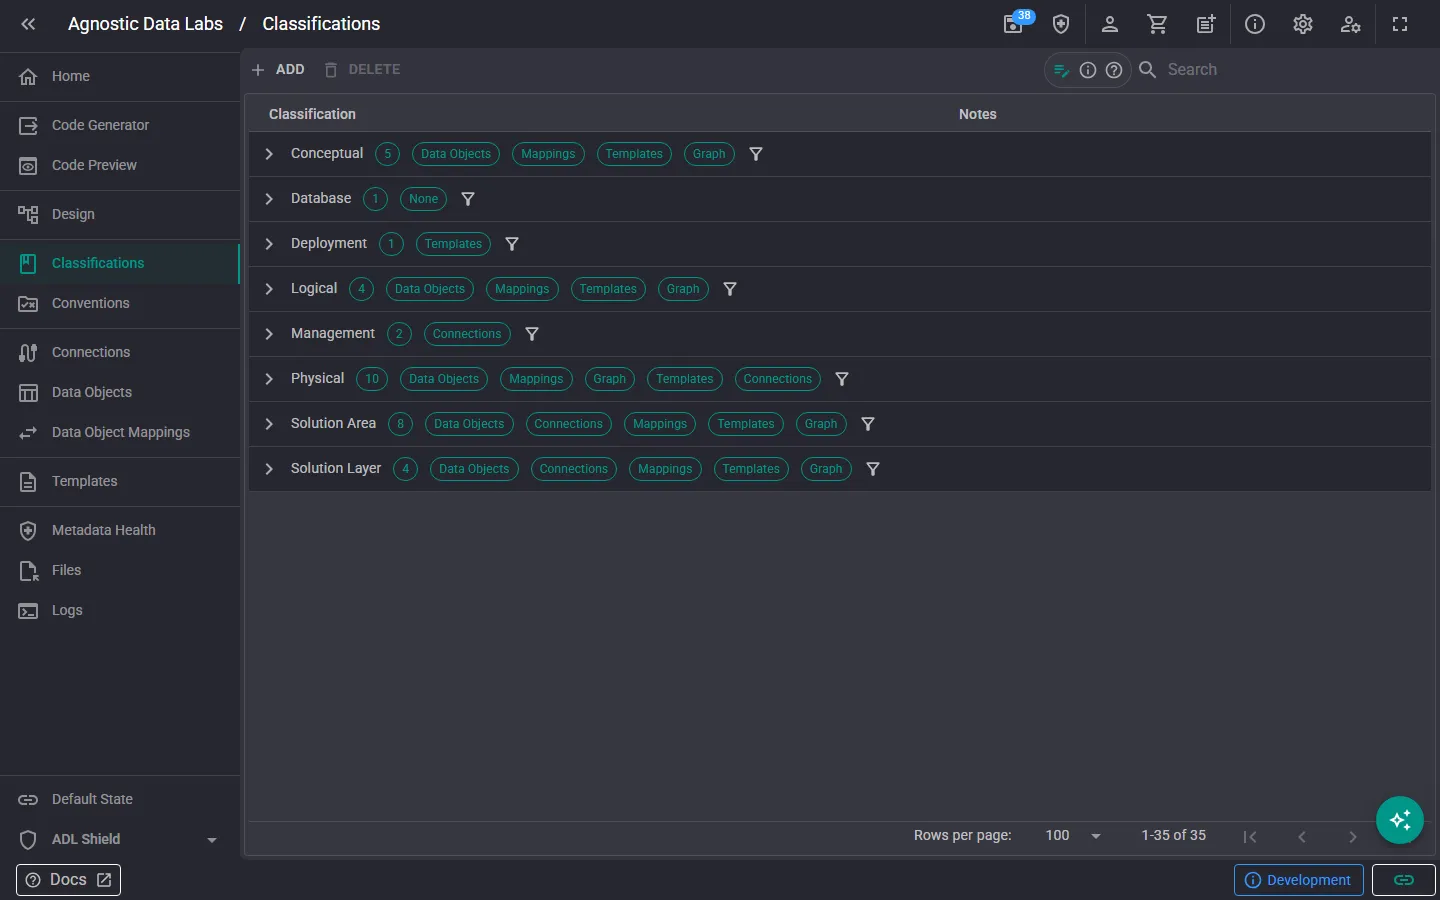1440x900 pixels.
Task: Open Templates in sidebar
Action: (x=120, y=481)
